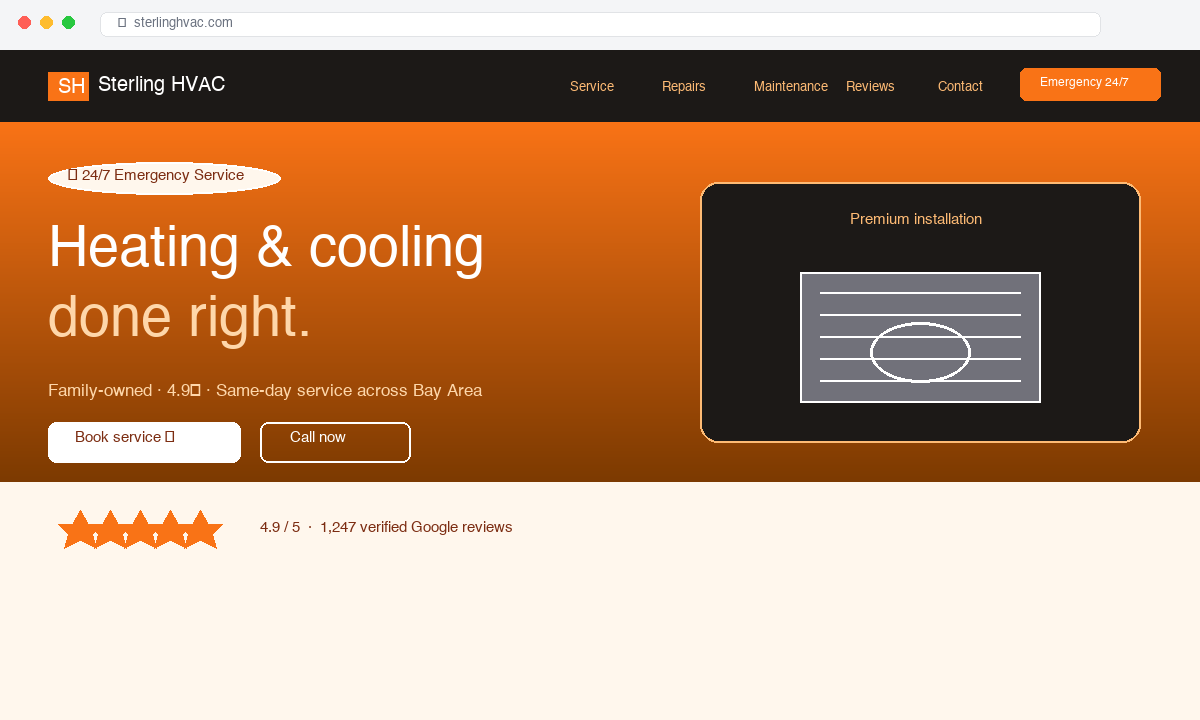Image resolution: width=1200 pixels, height=720 pixels.
Task: Open the Sterling HVAC brand name link
Action: tap(161, 85)
